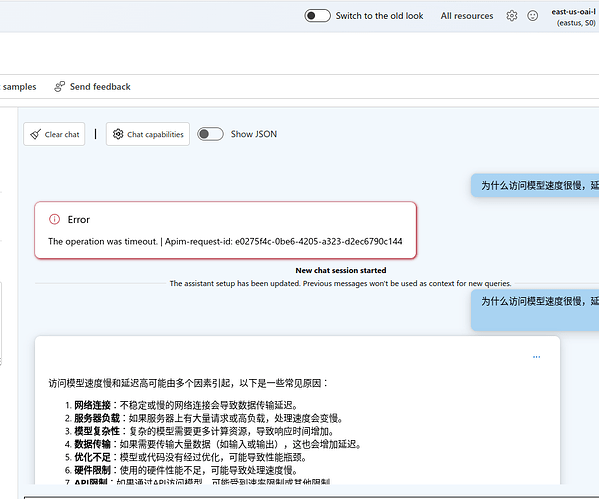Image resolution: width=599 pixels, height=499 pixels.
Task: Click the Send feedback person icon
Action: pos(59,87)
